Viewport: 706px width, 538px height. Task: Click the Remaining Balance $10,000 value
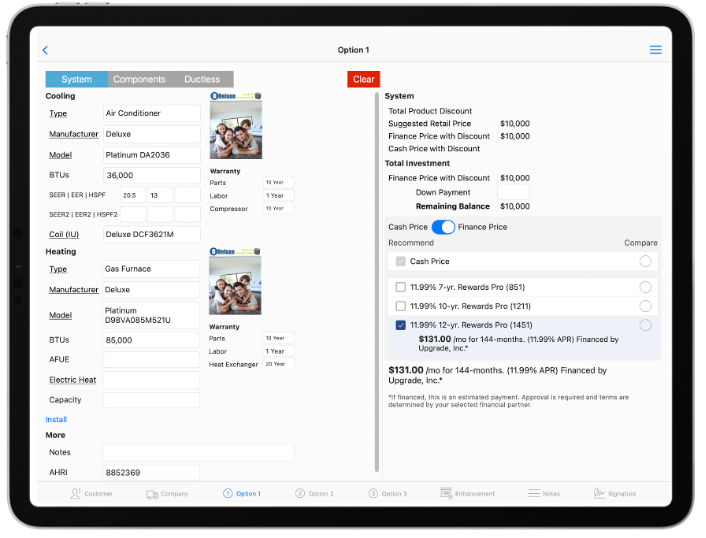tap(515, 206)
